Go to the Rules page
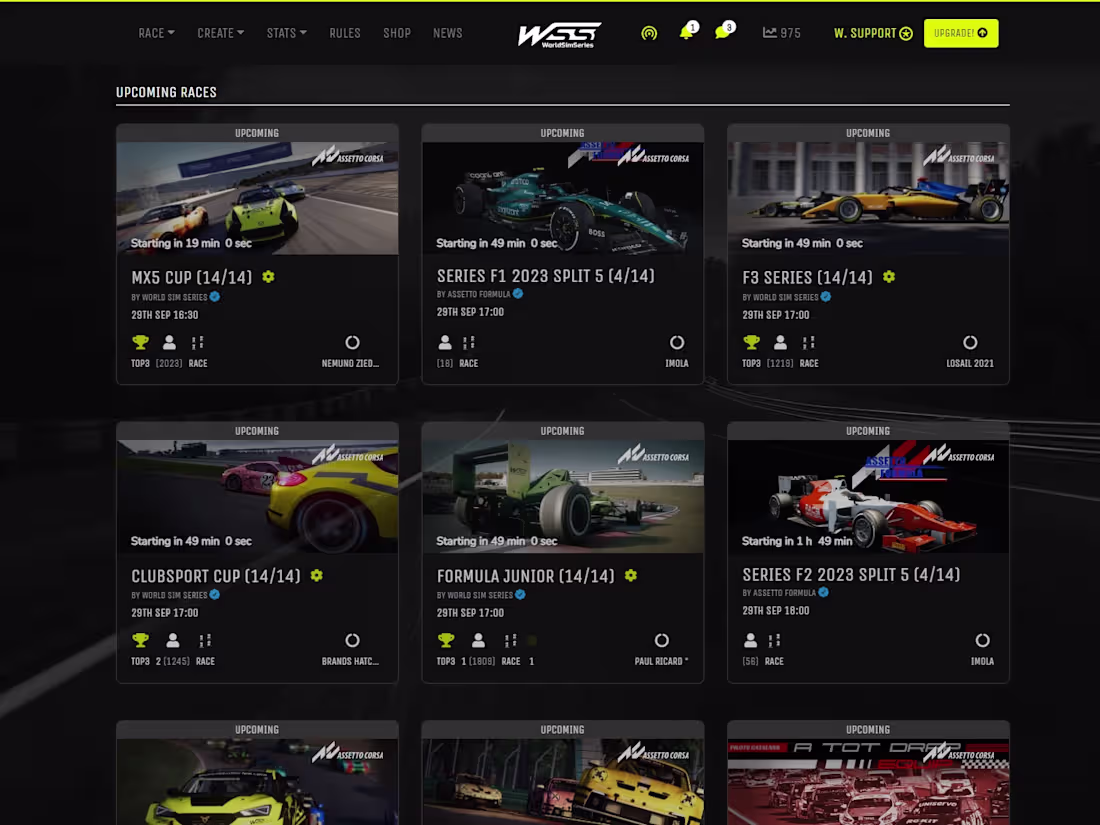The height and width of the screenshot is (825, 1100). pyautogui.click(x=344, y=33)
